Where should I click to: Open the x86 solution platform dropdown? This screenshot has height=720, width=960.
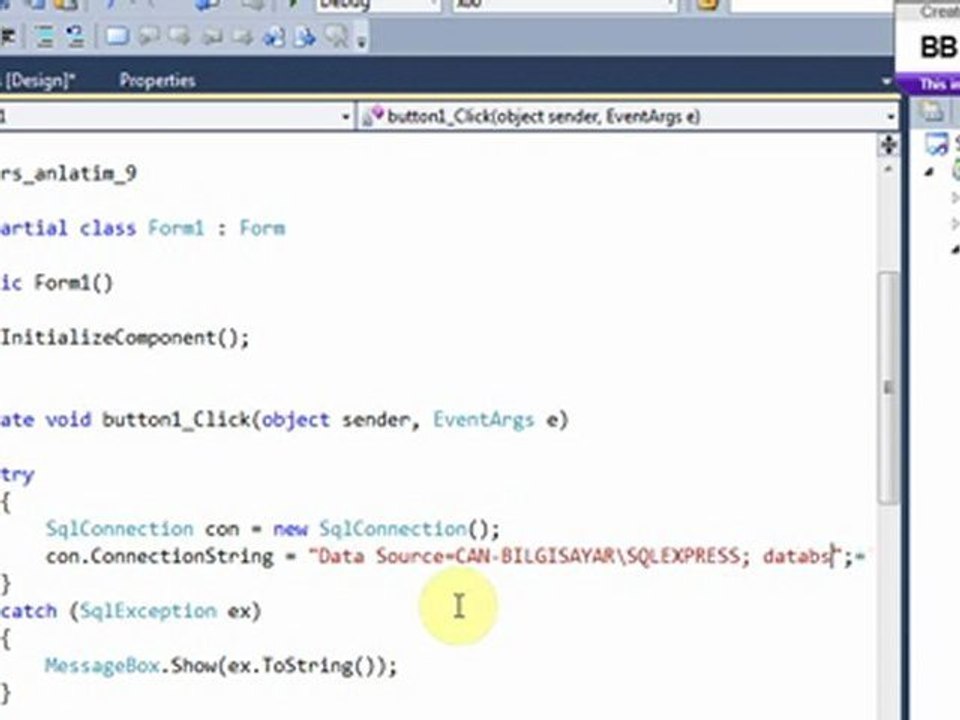[x=564, y=5]
